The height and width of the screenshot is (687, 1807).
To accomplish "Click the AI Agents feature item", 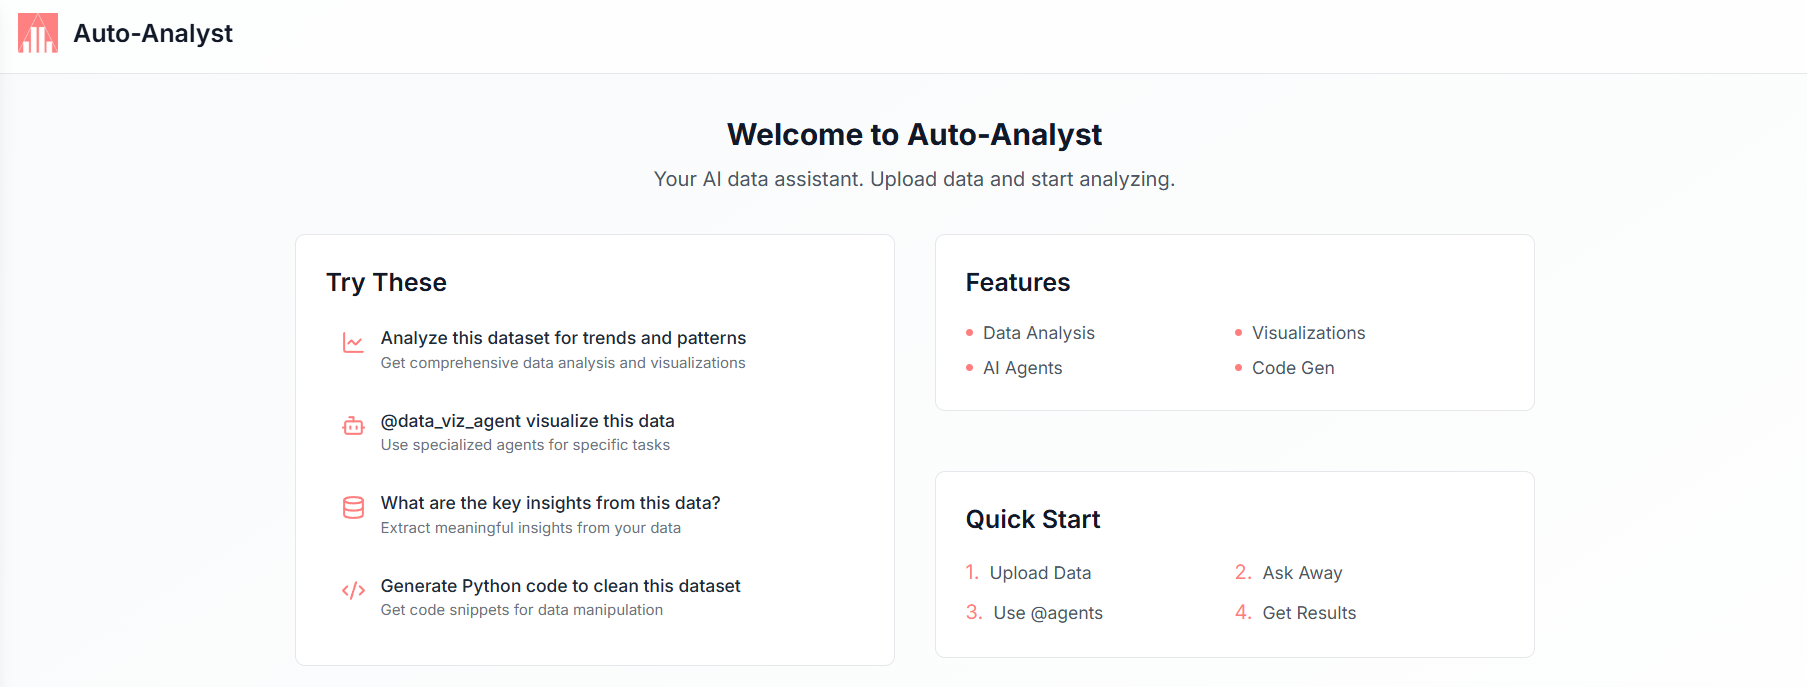I will coord(1022,368).
